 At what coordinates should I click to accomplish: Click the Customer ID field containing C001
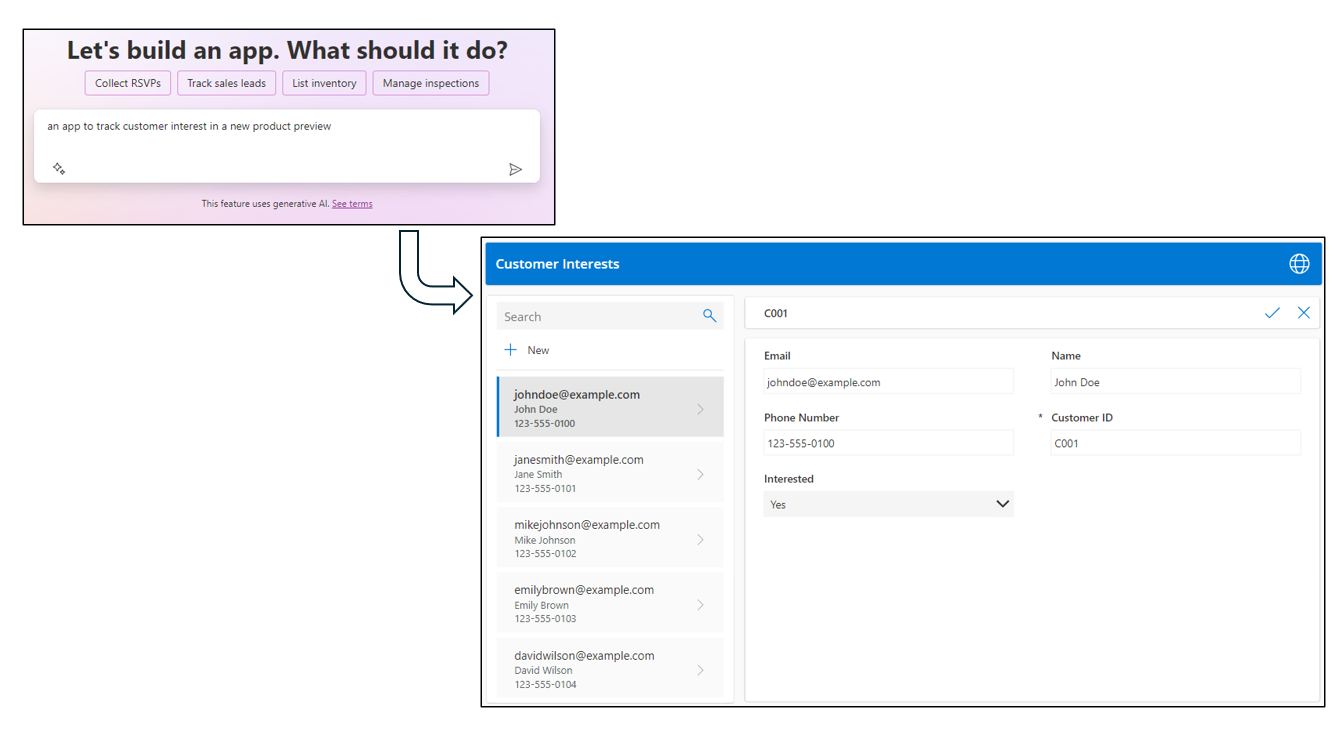tap(1176, 443)
